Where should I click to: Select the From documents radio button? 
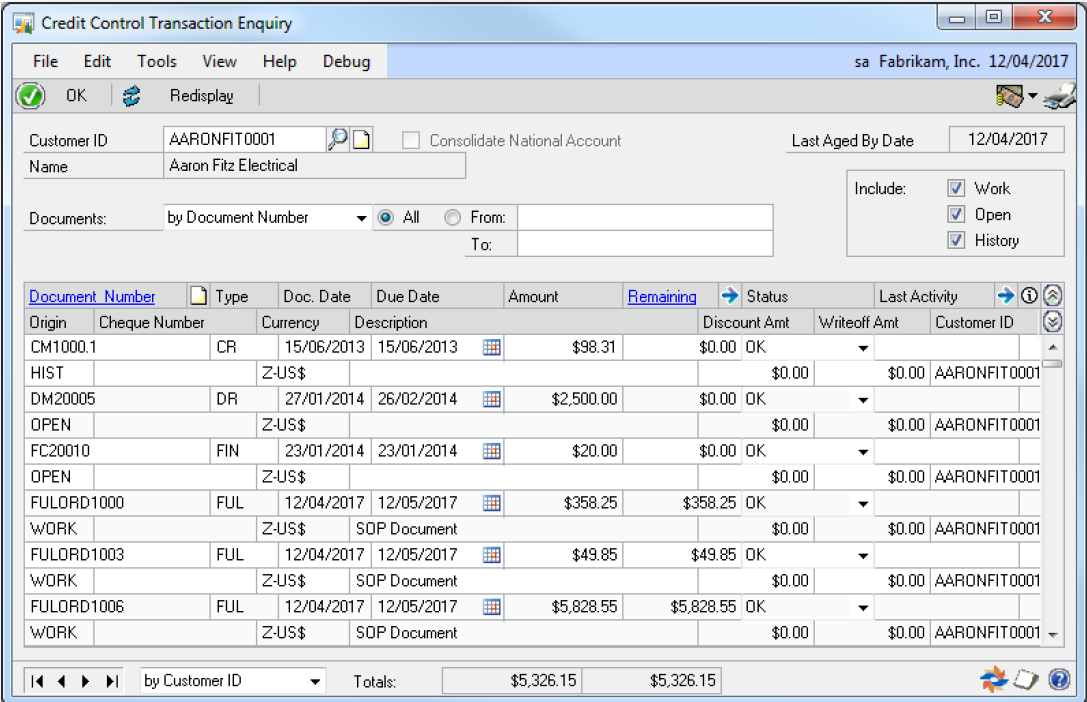[453, 217]
